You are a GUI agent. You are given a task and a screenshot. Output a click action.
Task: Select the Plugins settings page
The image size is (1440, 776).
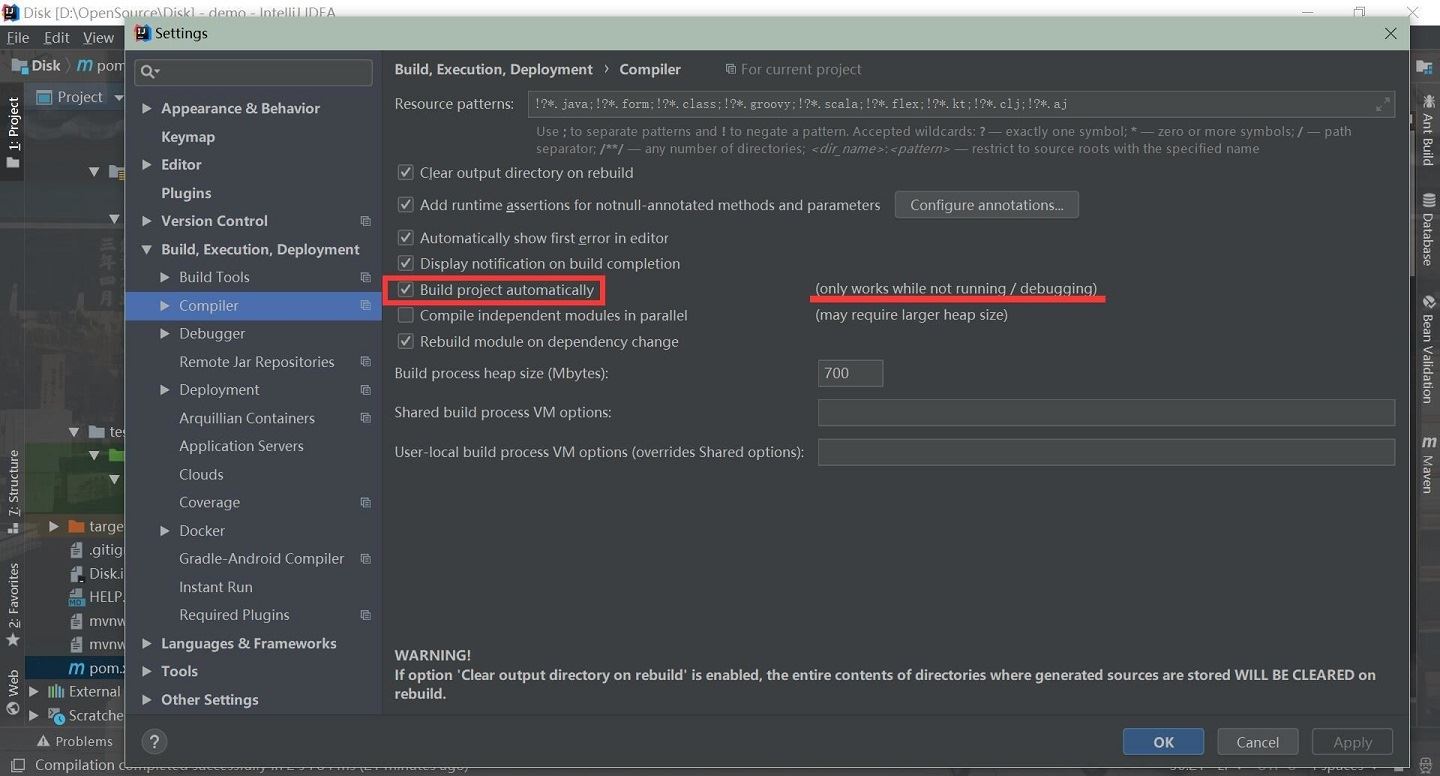click(x=186, y=193)
